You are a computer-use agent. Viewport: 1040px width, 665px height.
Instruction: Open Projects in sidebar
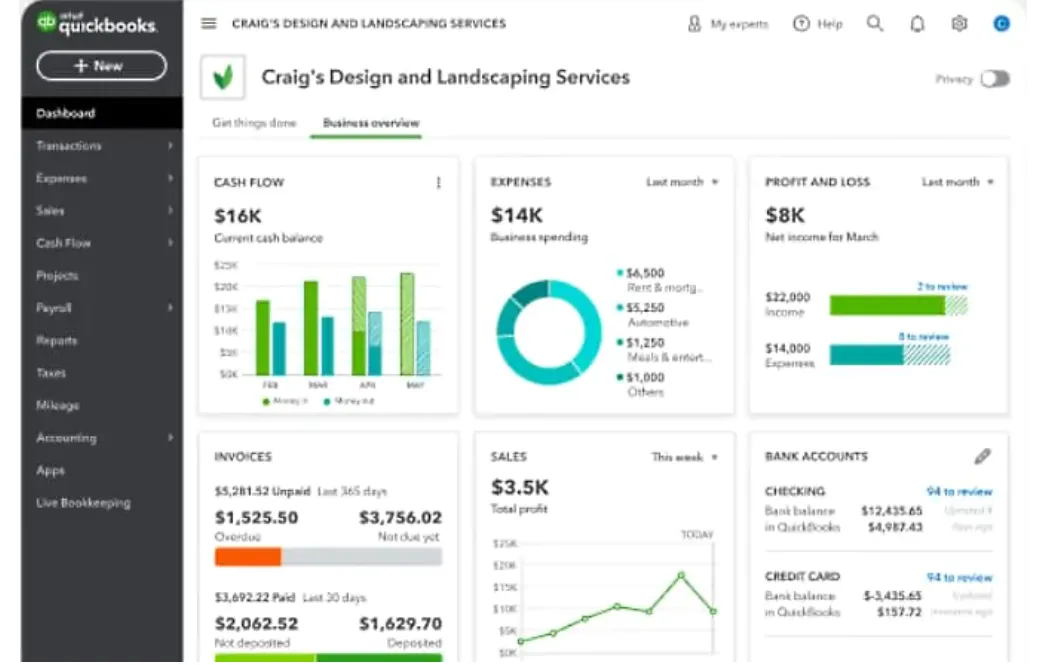pos(102,276)
